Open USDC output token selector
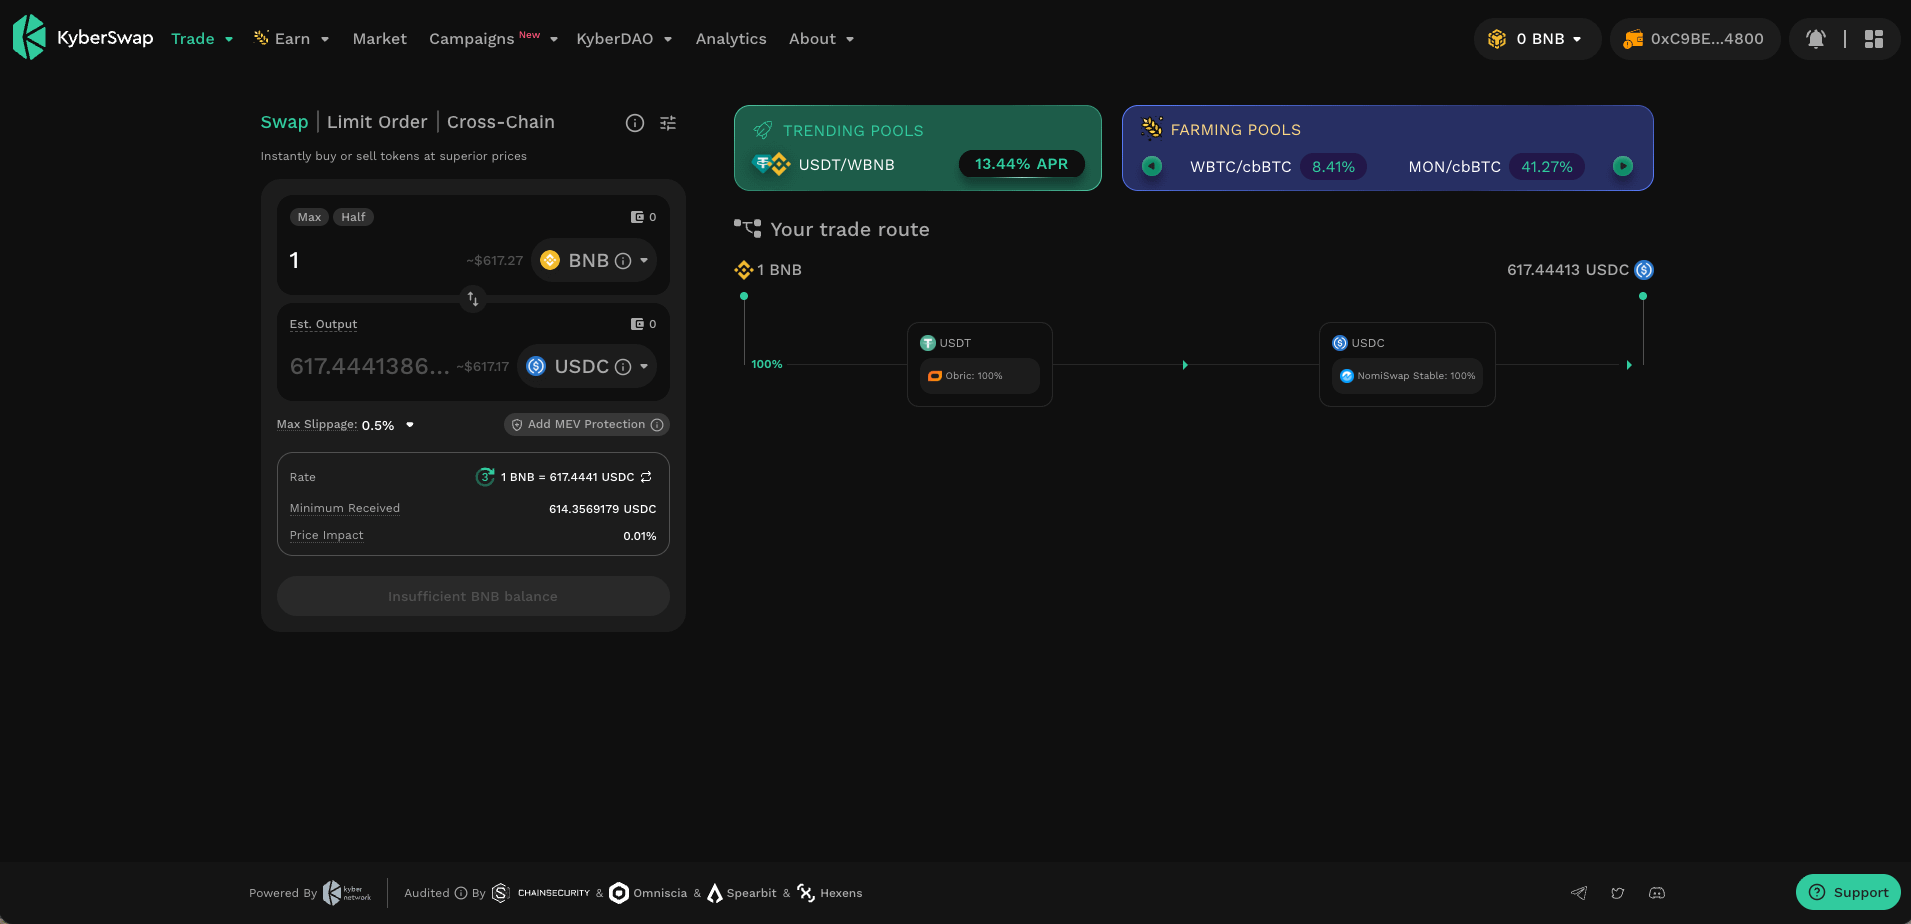 pos(588,367)
